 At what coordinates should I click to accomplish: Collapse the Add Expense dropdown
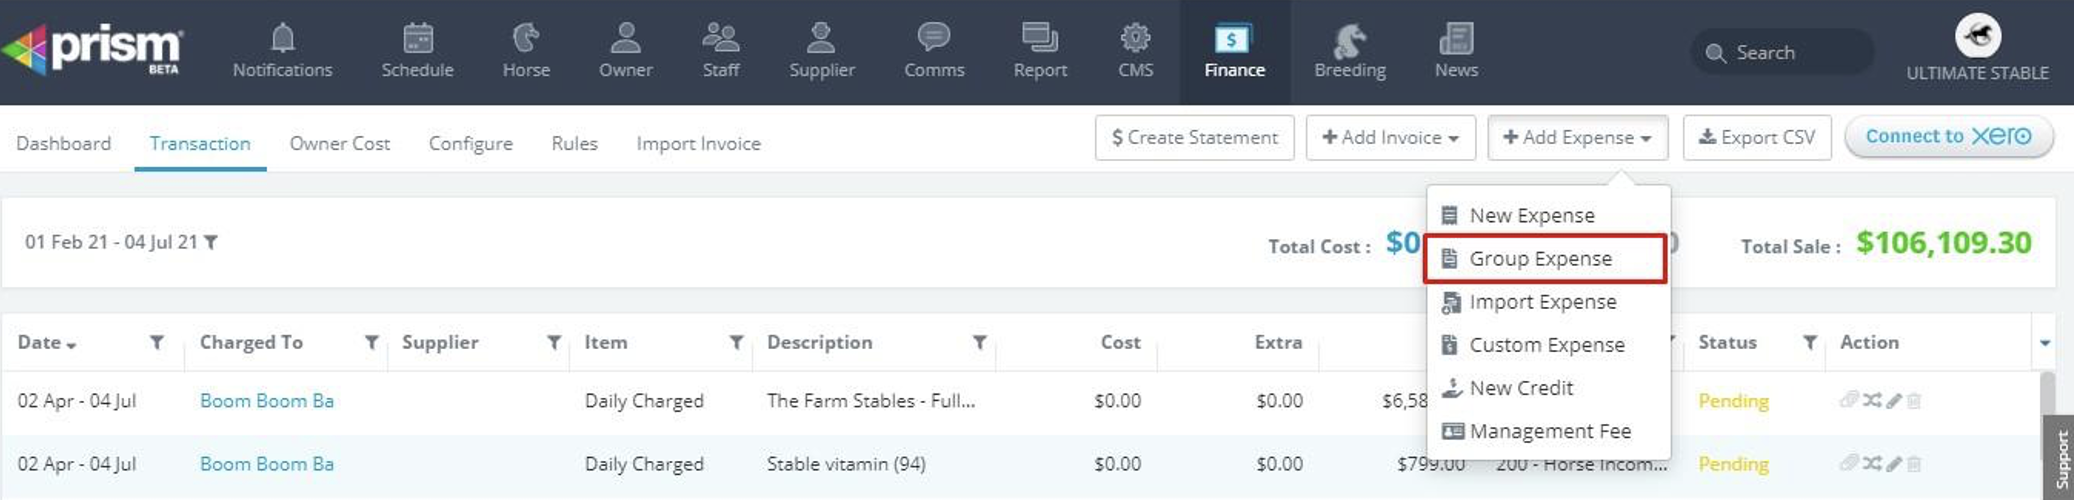point(1577,137)
